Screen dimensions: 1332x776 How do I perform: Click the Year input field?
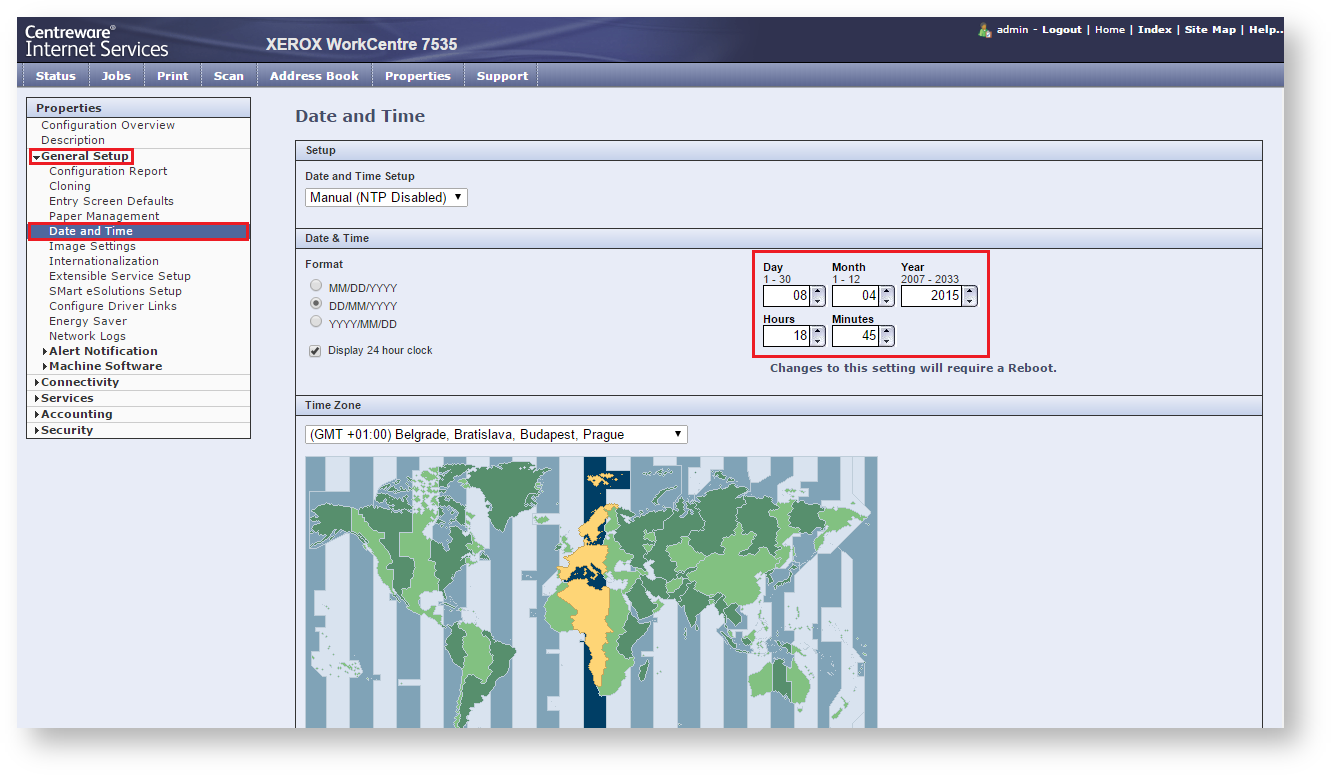(931, 296)
